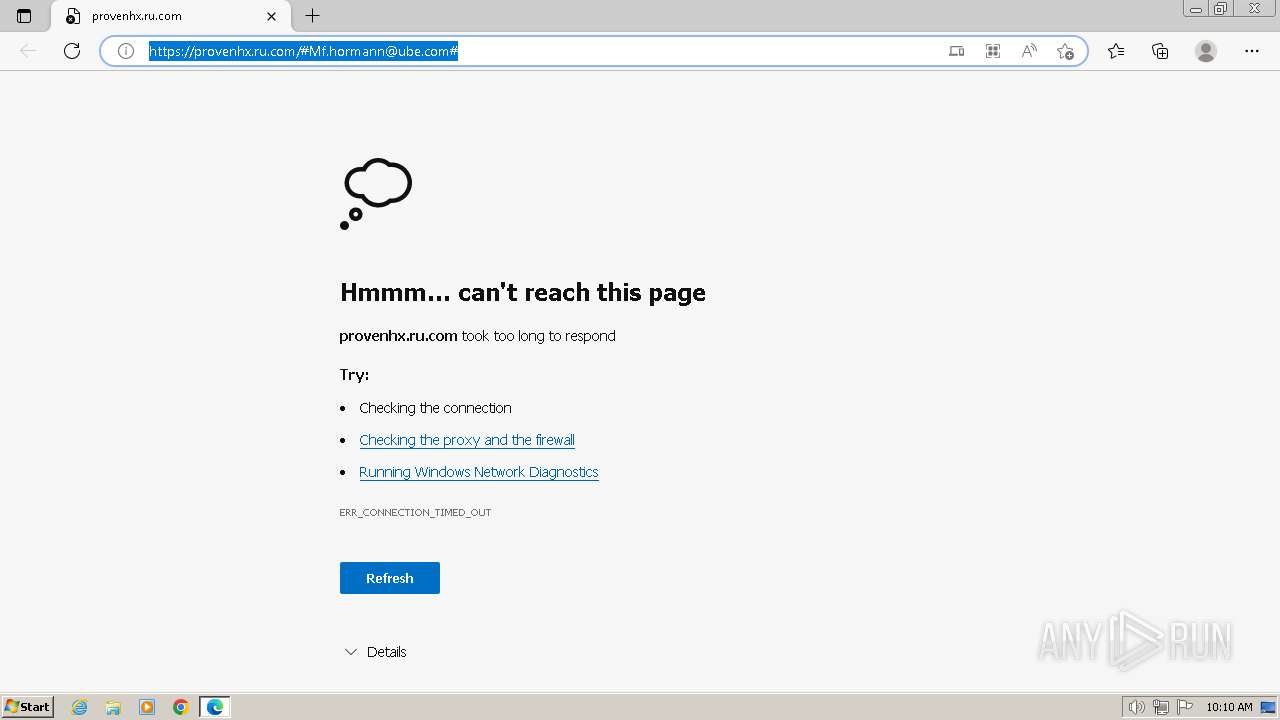Add this page to favorites star
Viewport: 1280px width, 720px height.
click(x=1065, y=51)
